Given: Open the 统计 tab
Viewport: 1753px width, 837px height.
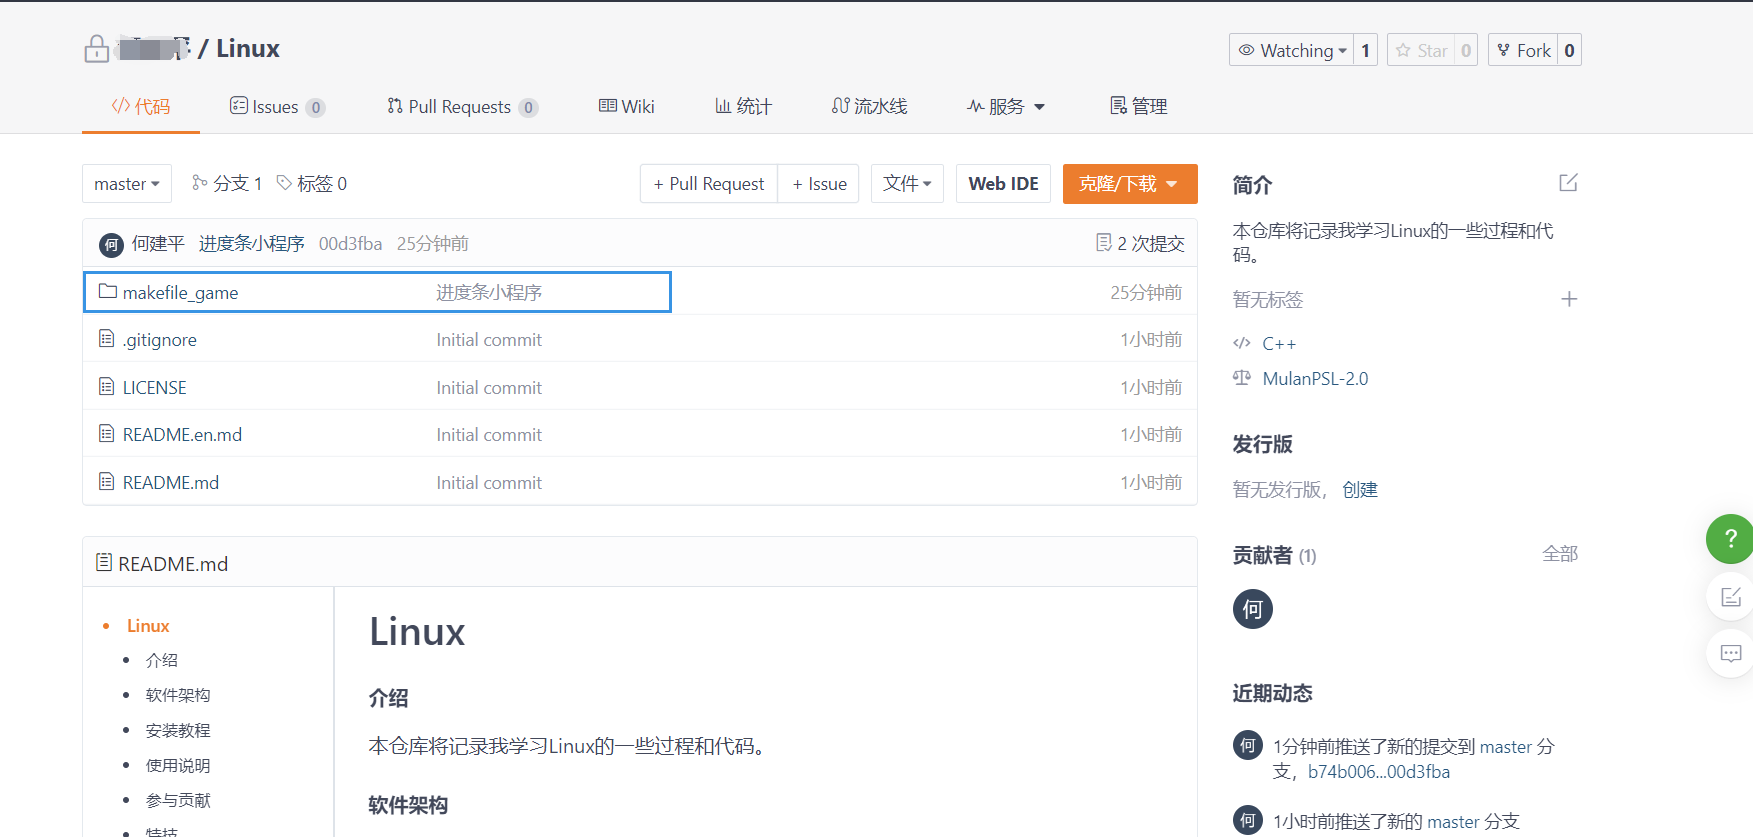Looking at the screenshot, I should coord(743,106).
